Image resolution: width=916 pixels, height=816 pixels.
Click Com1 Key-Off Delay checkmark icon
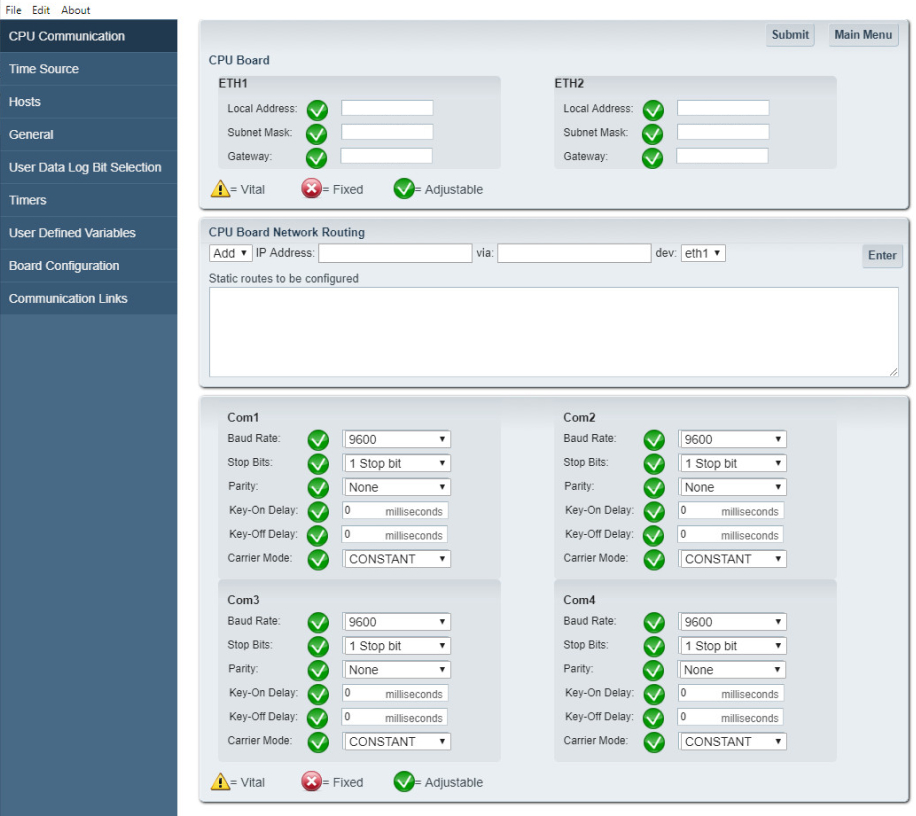[x=318, y=536]
